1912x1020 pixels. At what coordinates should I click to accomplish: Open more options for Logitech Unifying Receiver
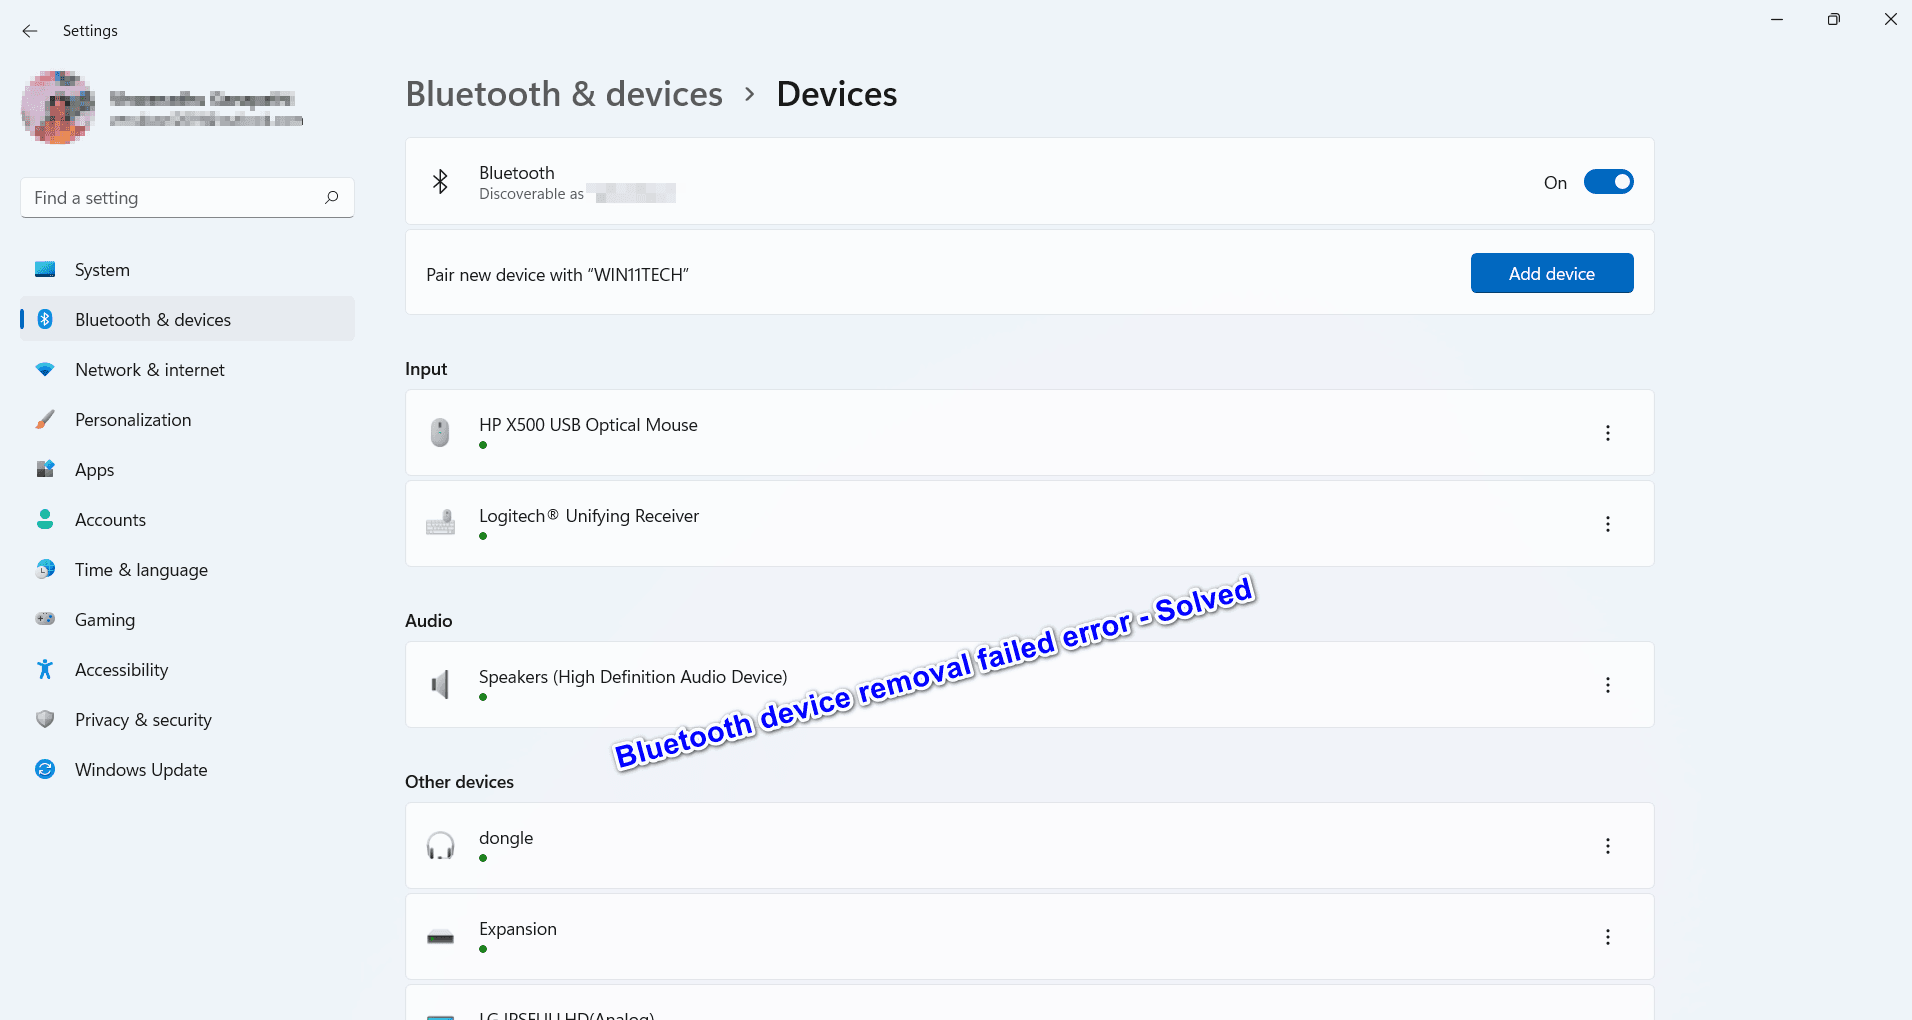pos(1607,524)
